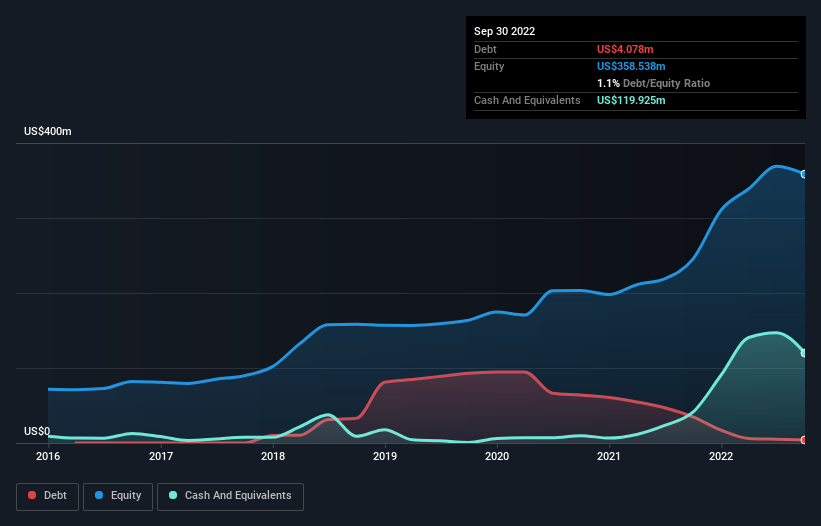
Task: Click the 2016 x-axis label
Action: (x=48, y=456)
